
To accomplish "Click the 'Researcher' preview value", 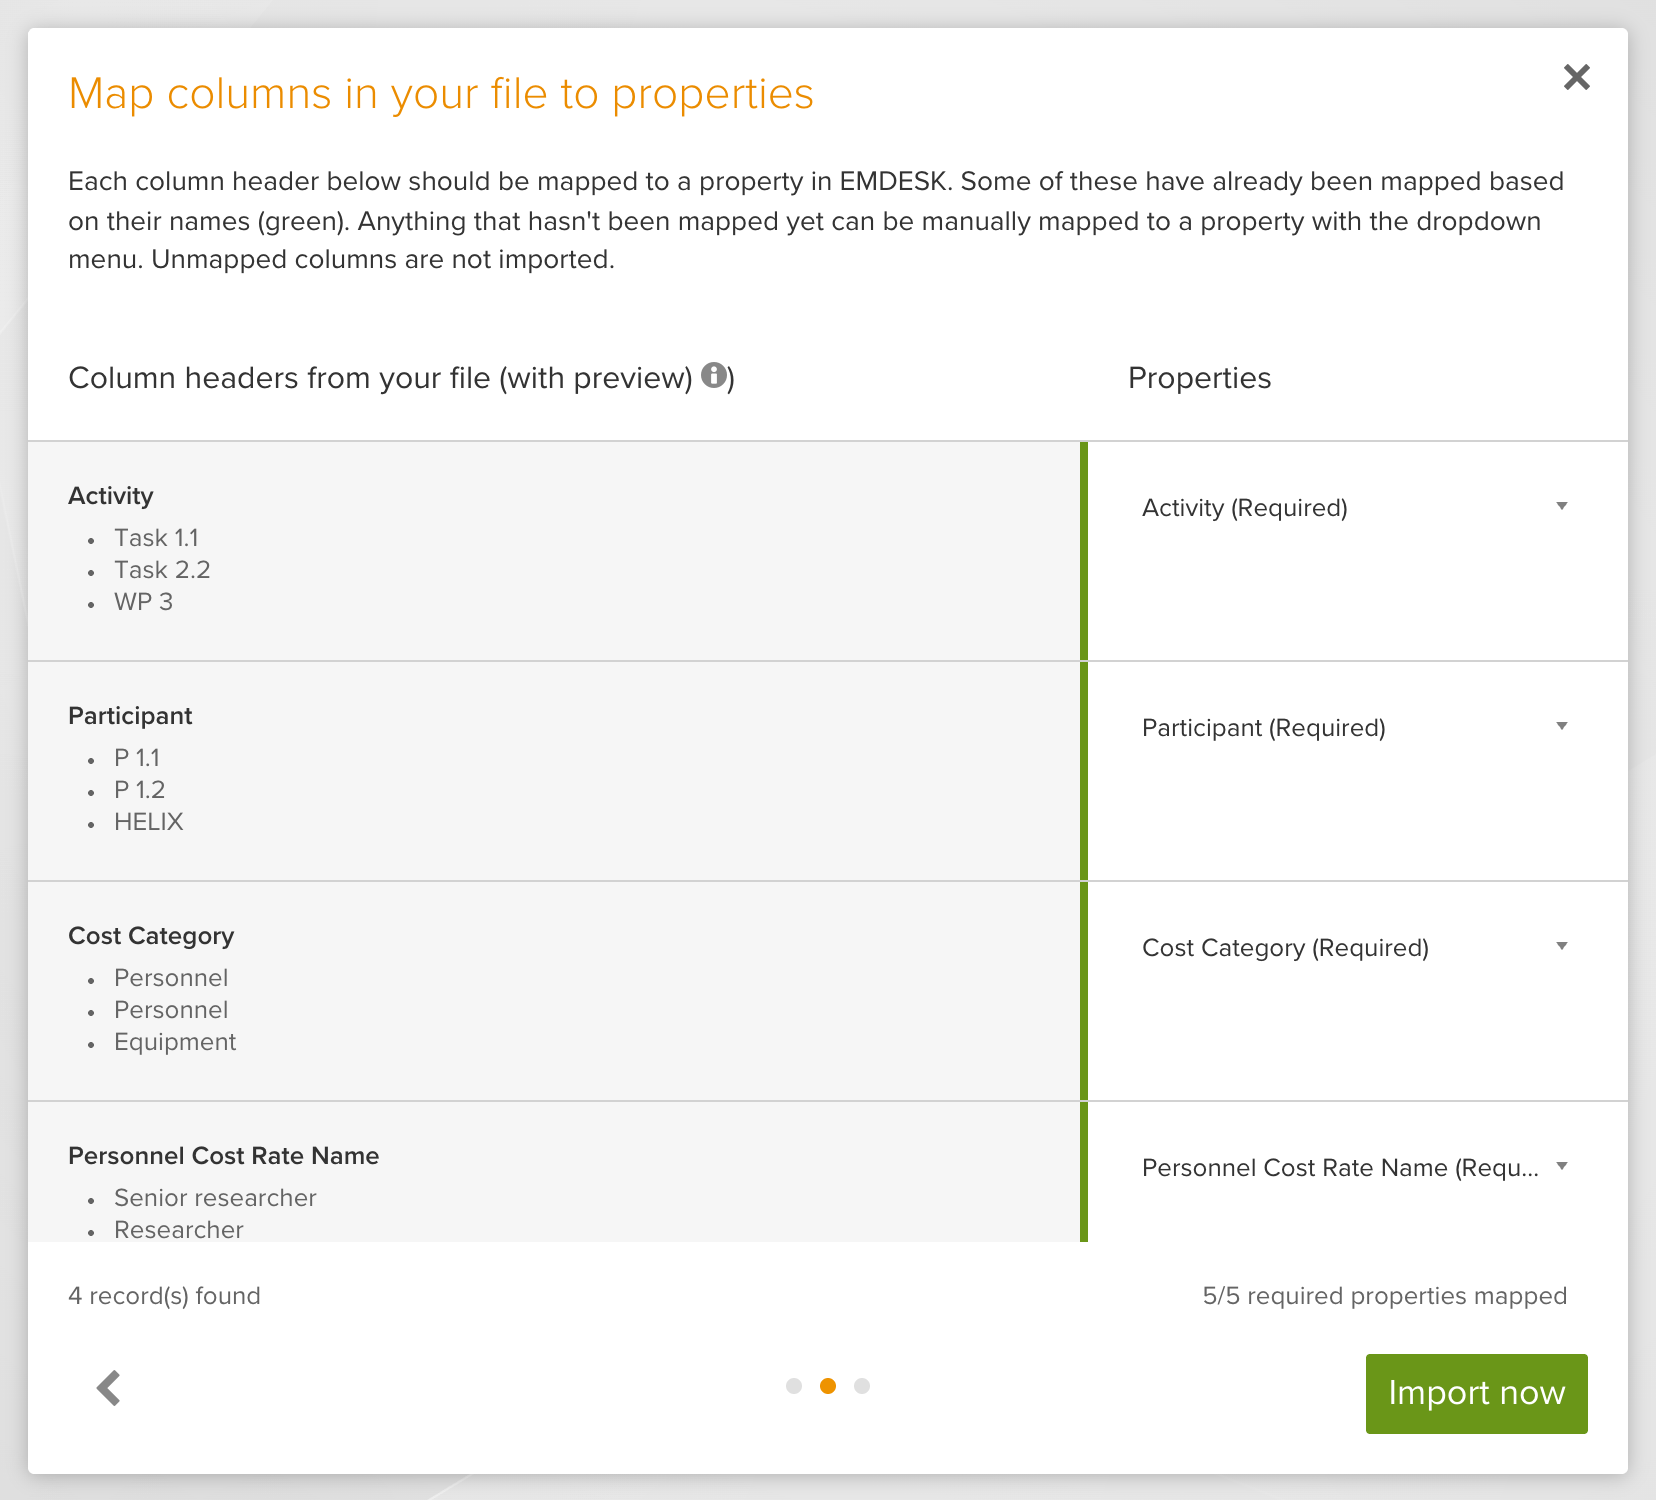I will click(179, 1230).
